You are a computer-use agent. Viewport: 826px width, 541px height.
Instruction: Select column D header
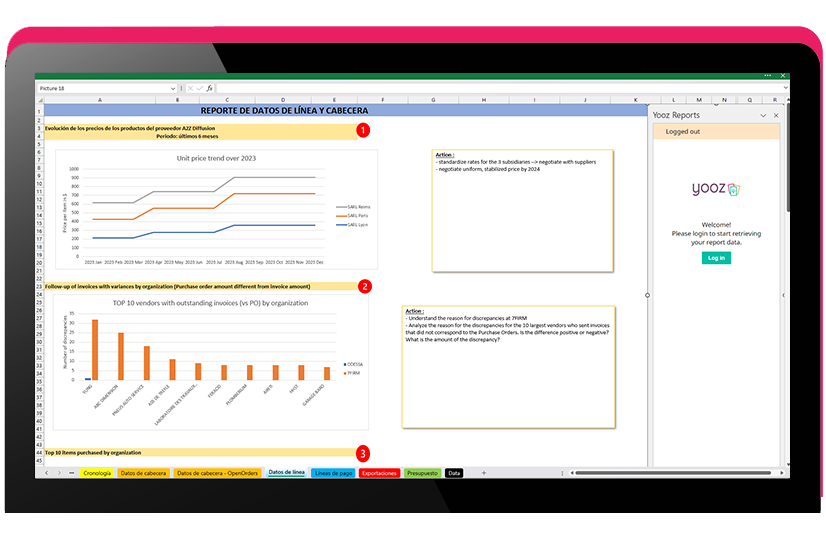point(283,100)
